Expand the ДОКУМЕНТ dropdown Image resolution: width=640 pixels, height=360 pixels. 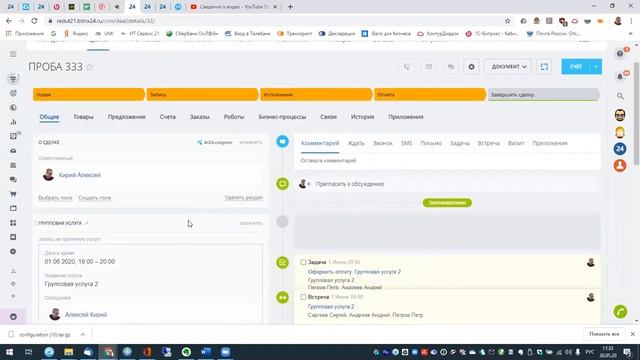[x=508, y=67]
